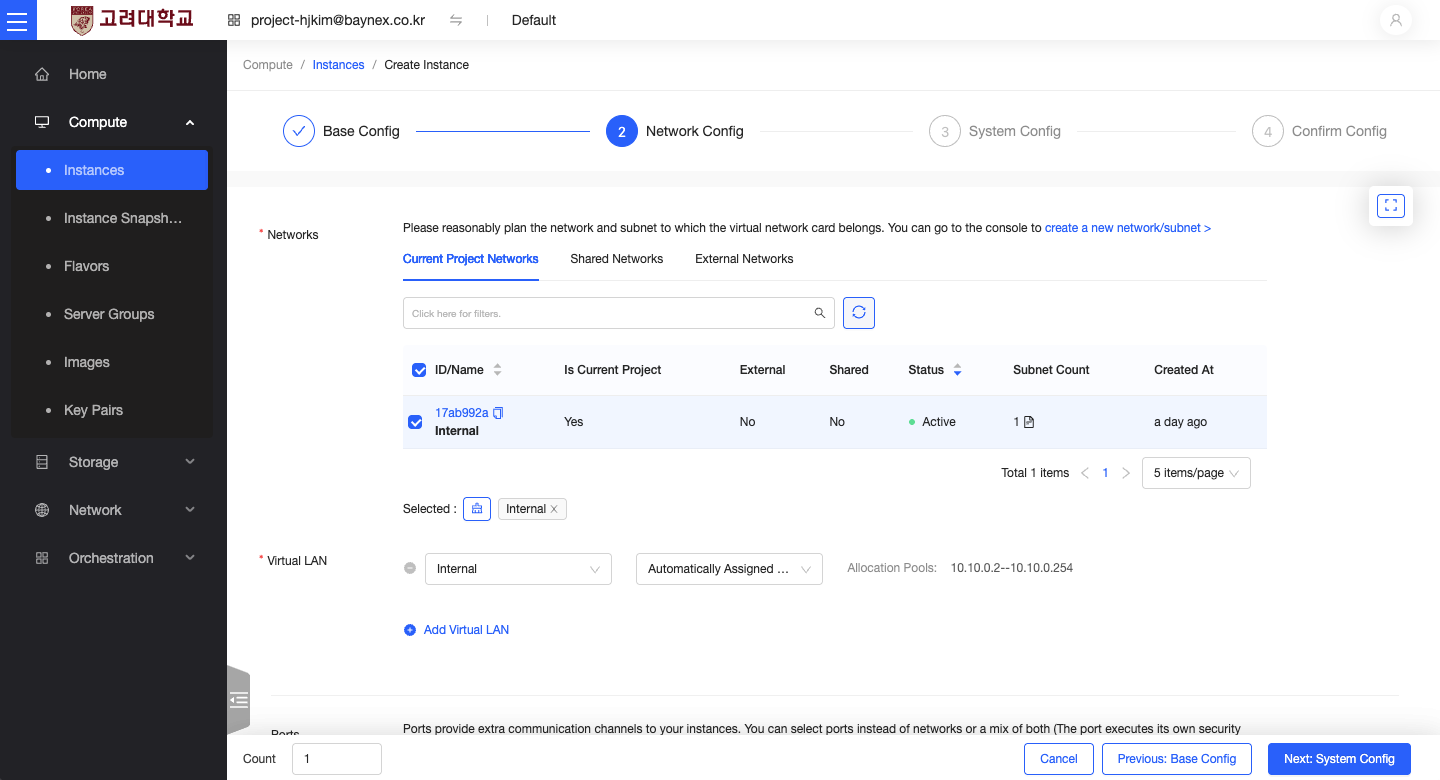Proceed with Next: System Config
This screenshot has width=1440, height=780.
point(1339,759)
